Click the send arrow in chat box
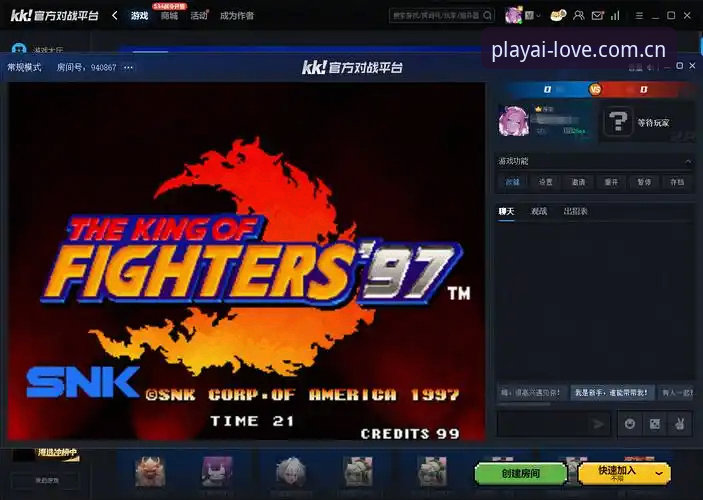 click(x=598, y=424)
